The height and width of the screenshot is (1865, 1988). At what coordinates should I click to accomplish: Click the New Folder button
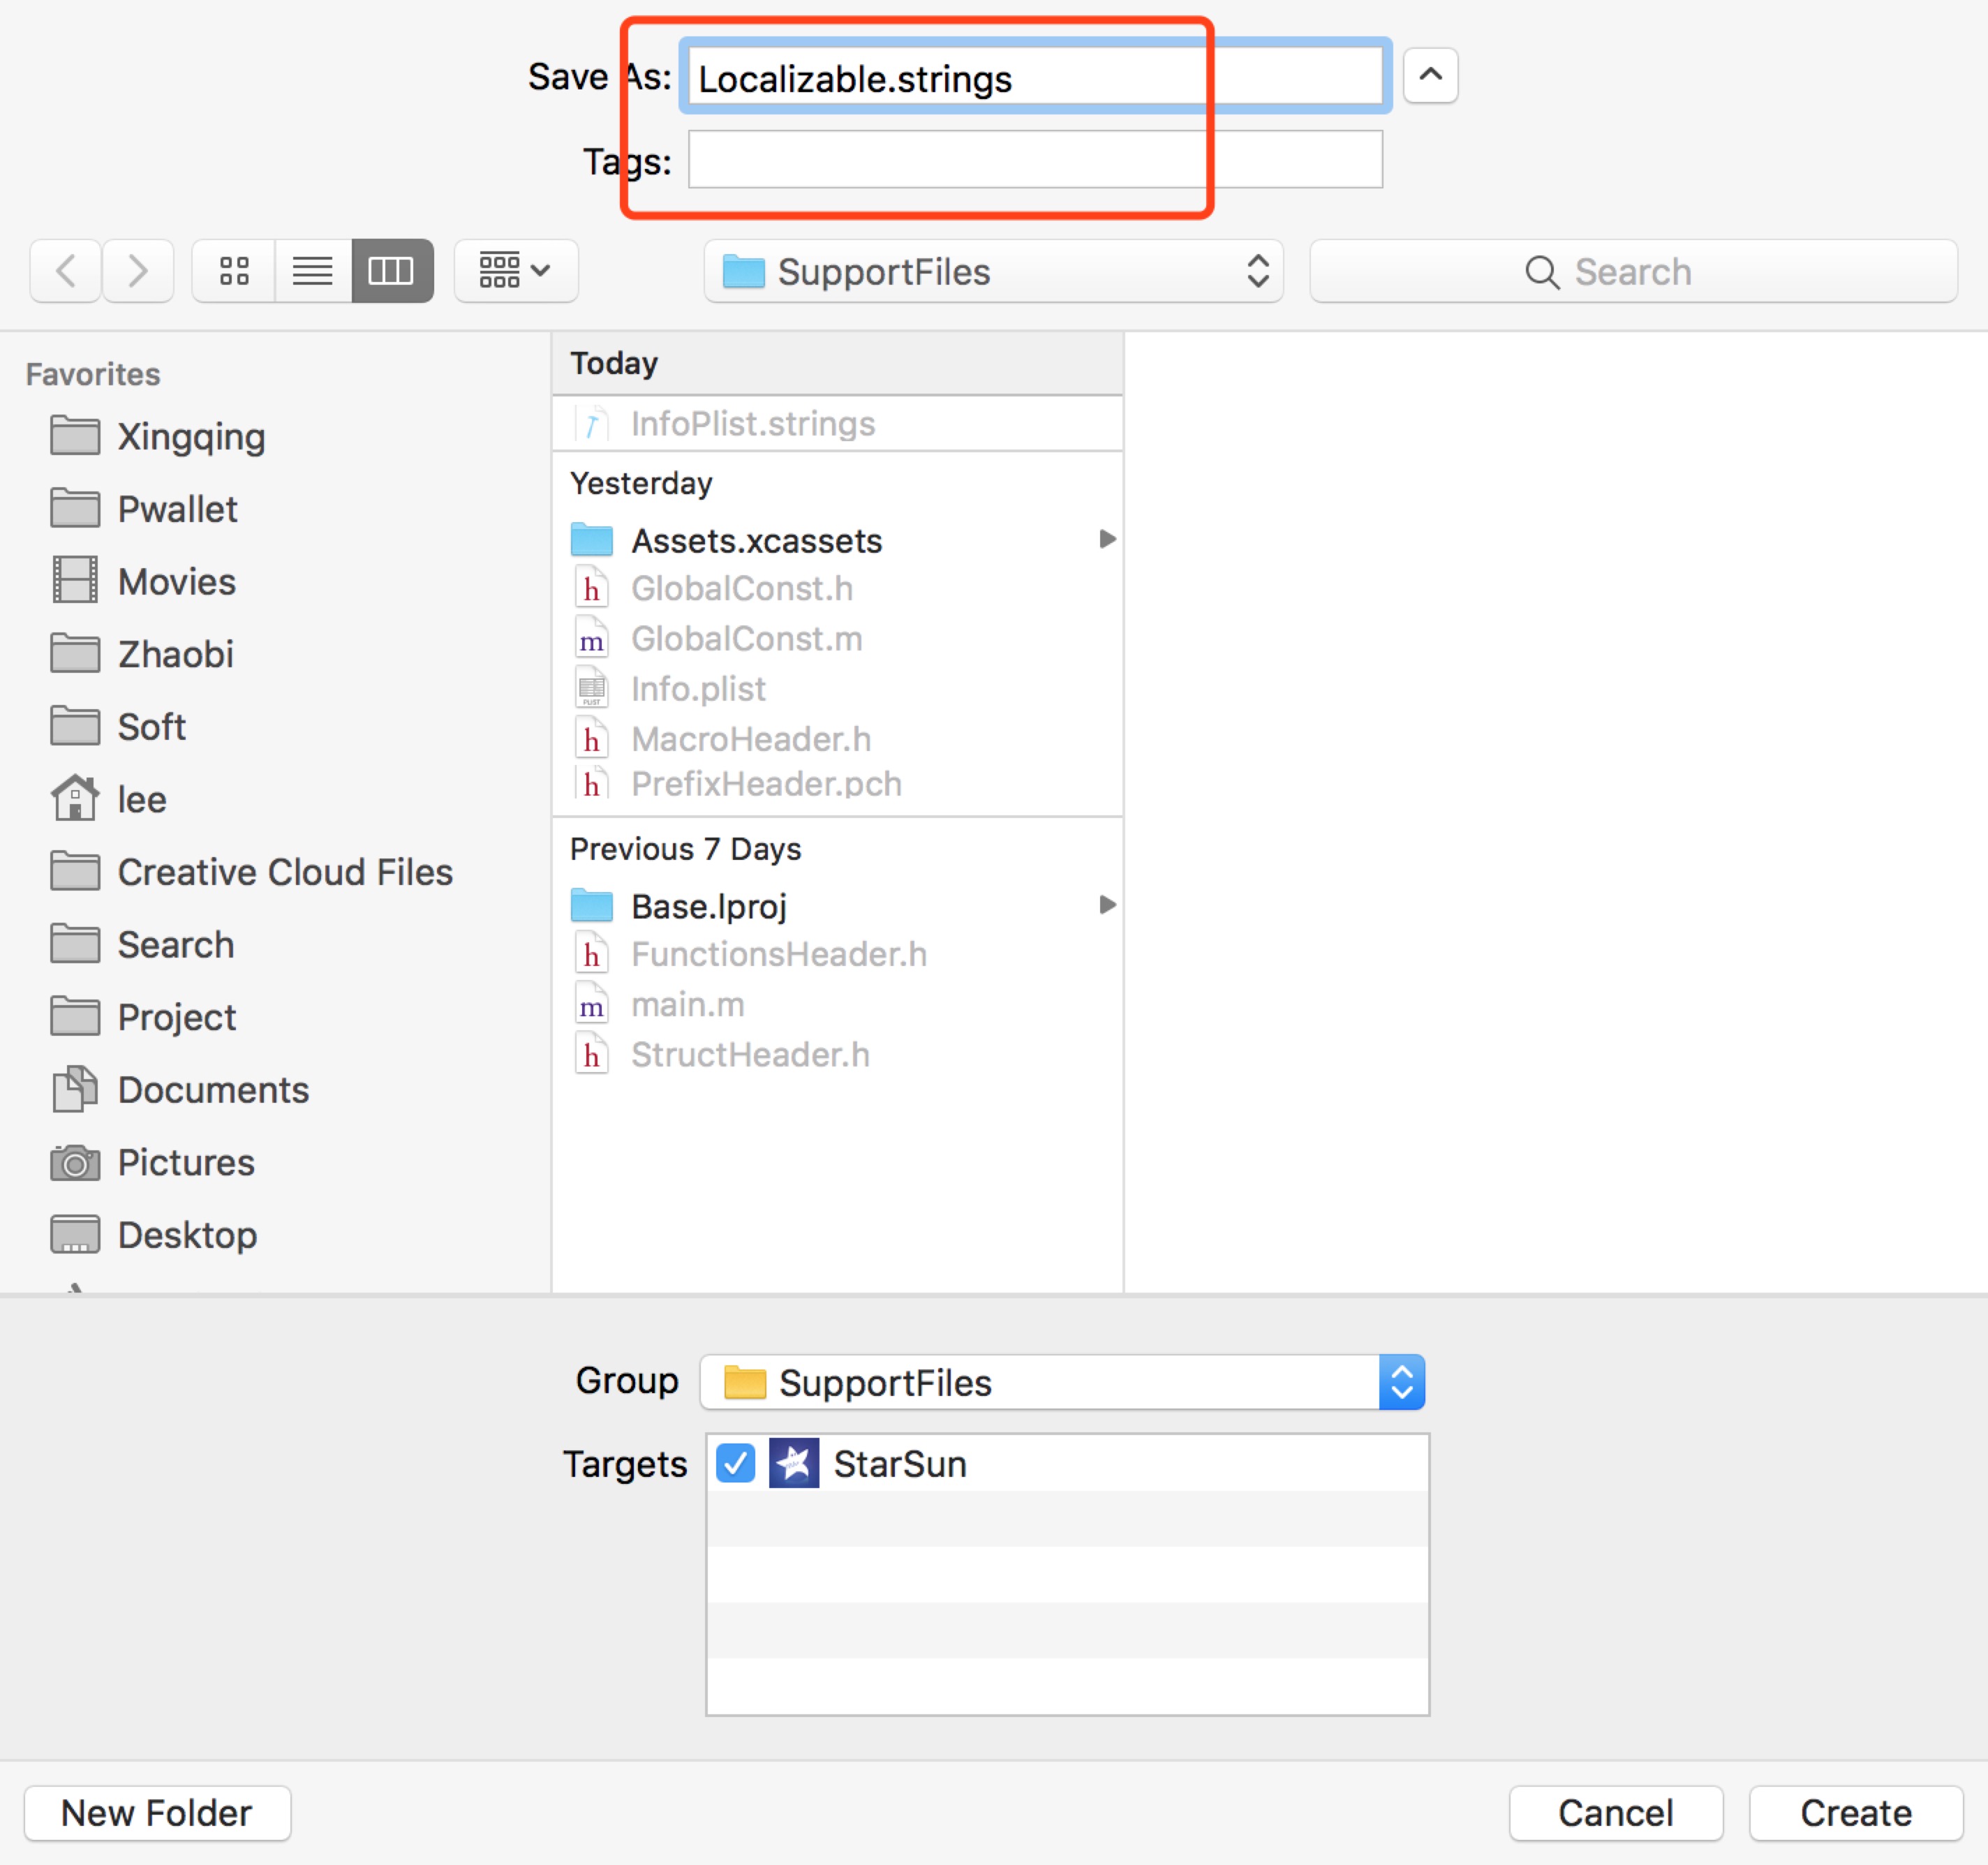[x=157, y=1813]
